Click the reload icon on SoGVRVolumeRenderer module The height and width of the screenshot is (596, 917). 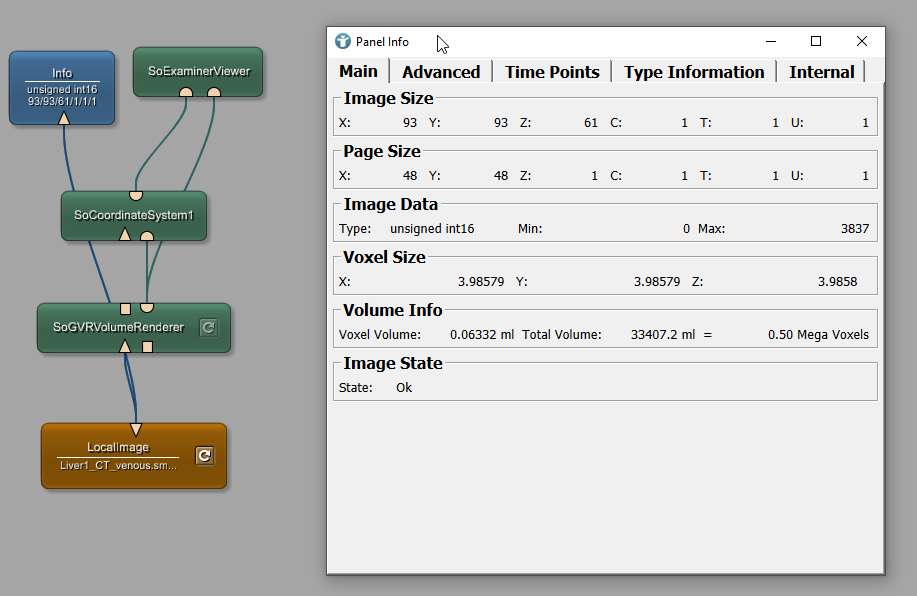208,327
